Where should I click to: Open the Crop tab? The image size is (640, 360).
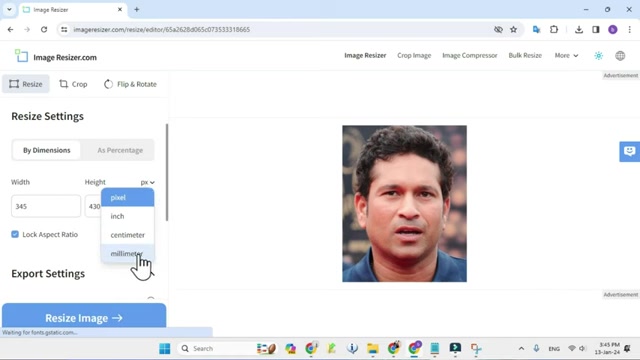tap(73, 84)
